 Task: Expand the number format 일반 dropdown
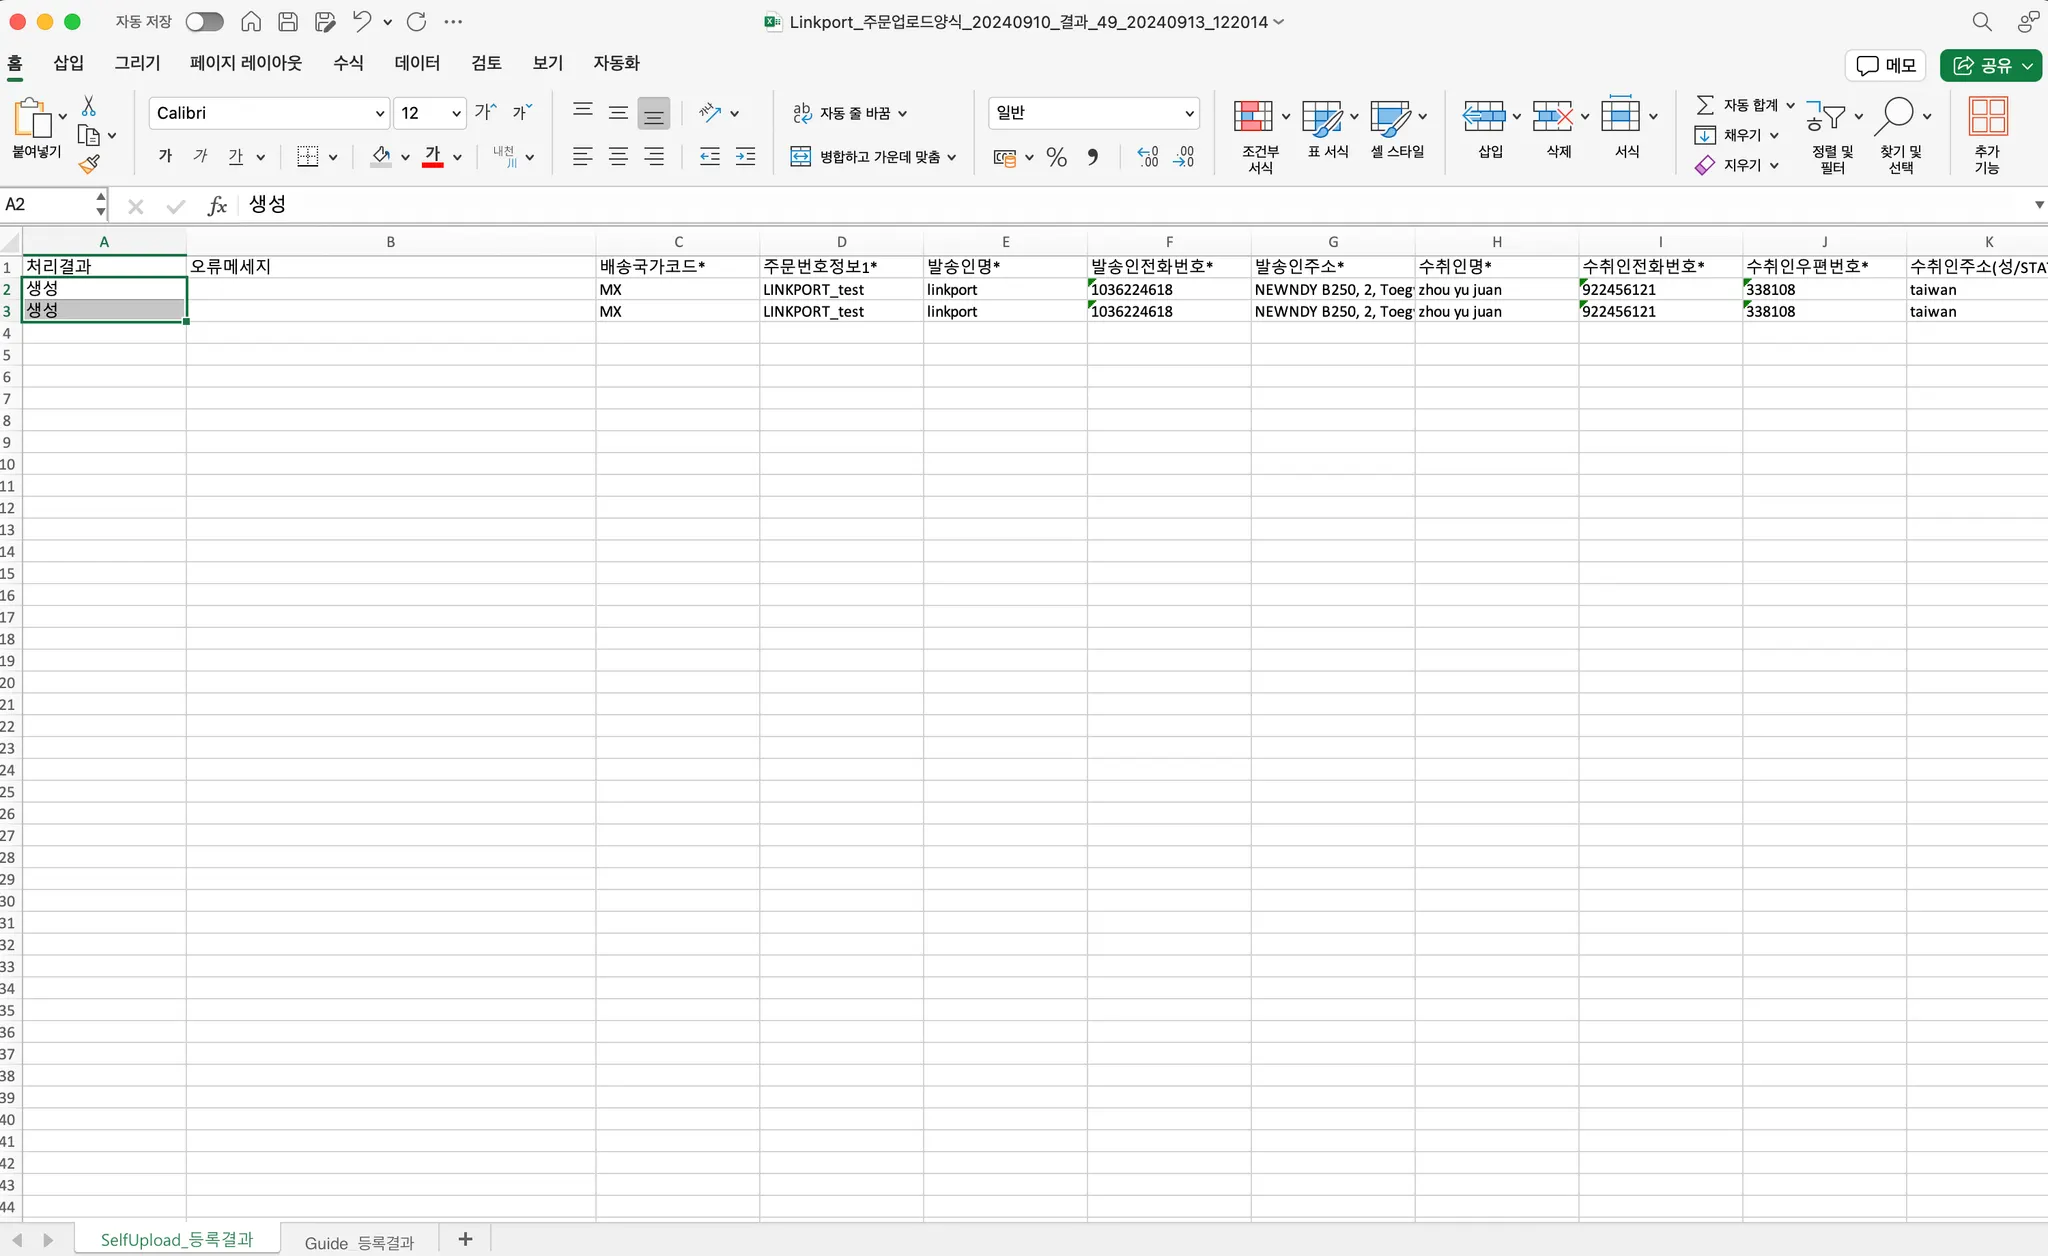click(x=1189, y=113)
